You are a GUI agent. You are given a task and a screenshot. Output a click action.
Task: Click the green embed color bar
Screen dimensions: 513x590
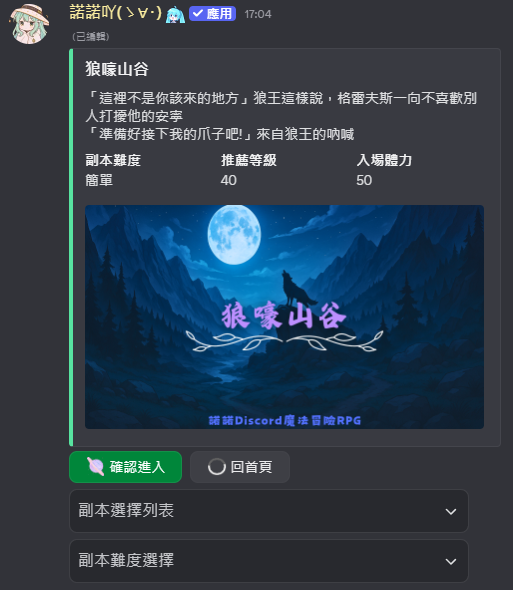click(71, 247)
